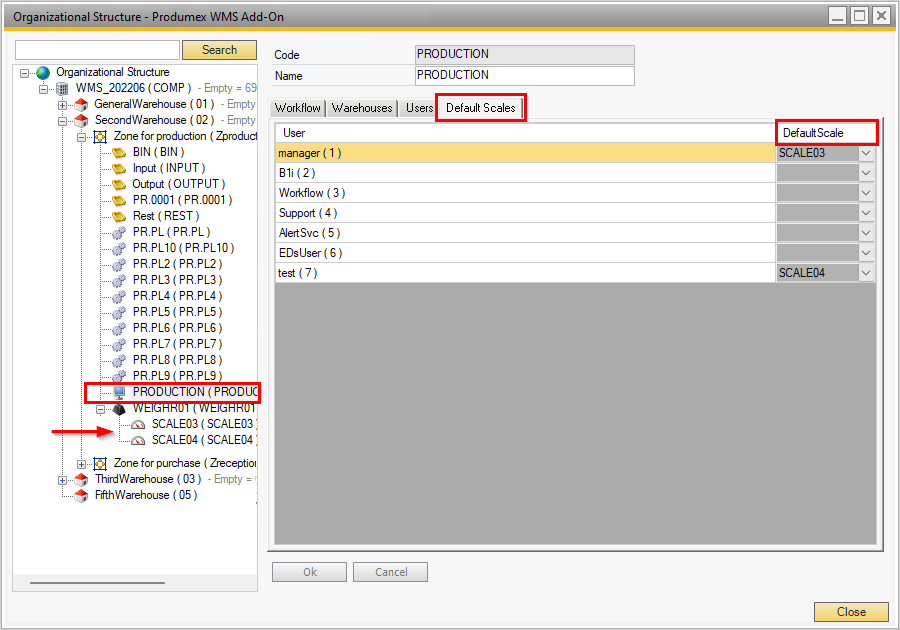The height and width of the screenshot is (630, 900).
Task: Click the Zone for production icon
Action: pyautogui.click(x=100, y=136)
